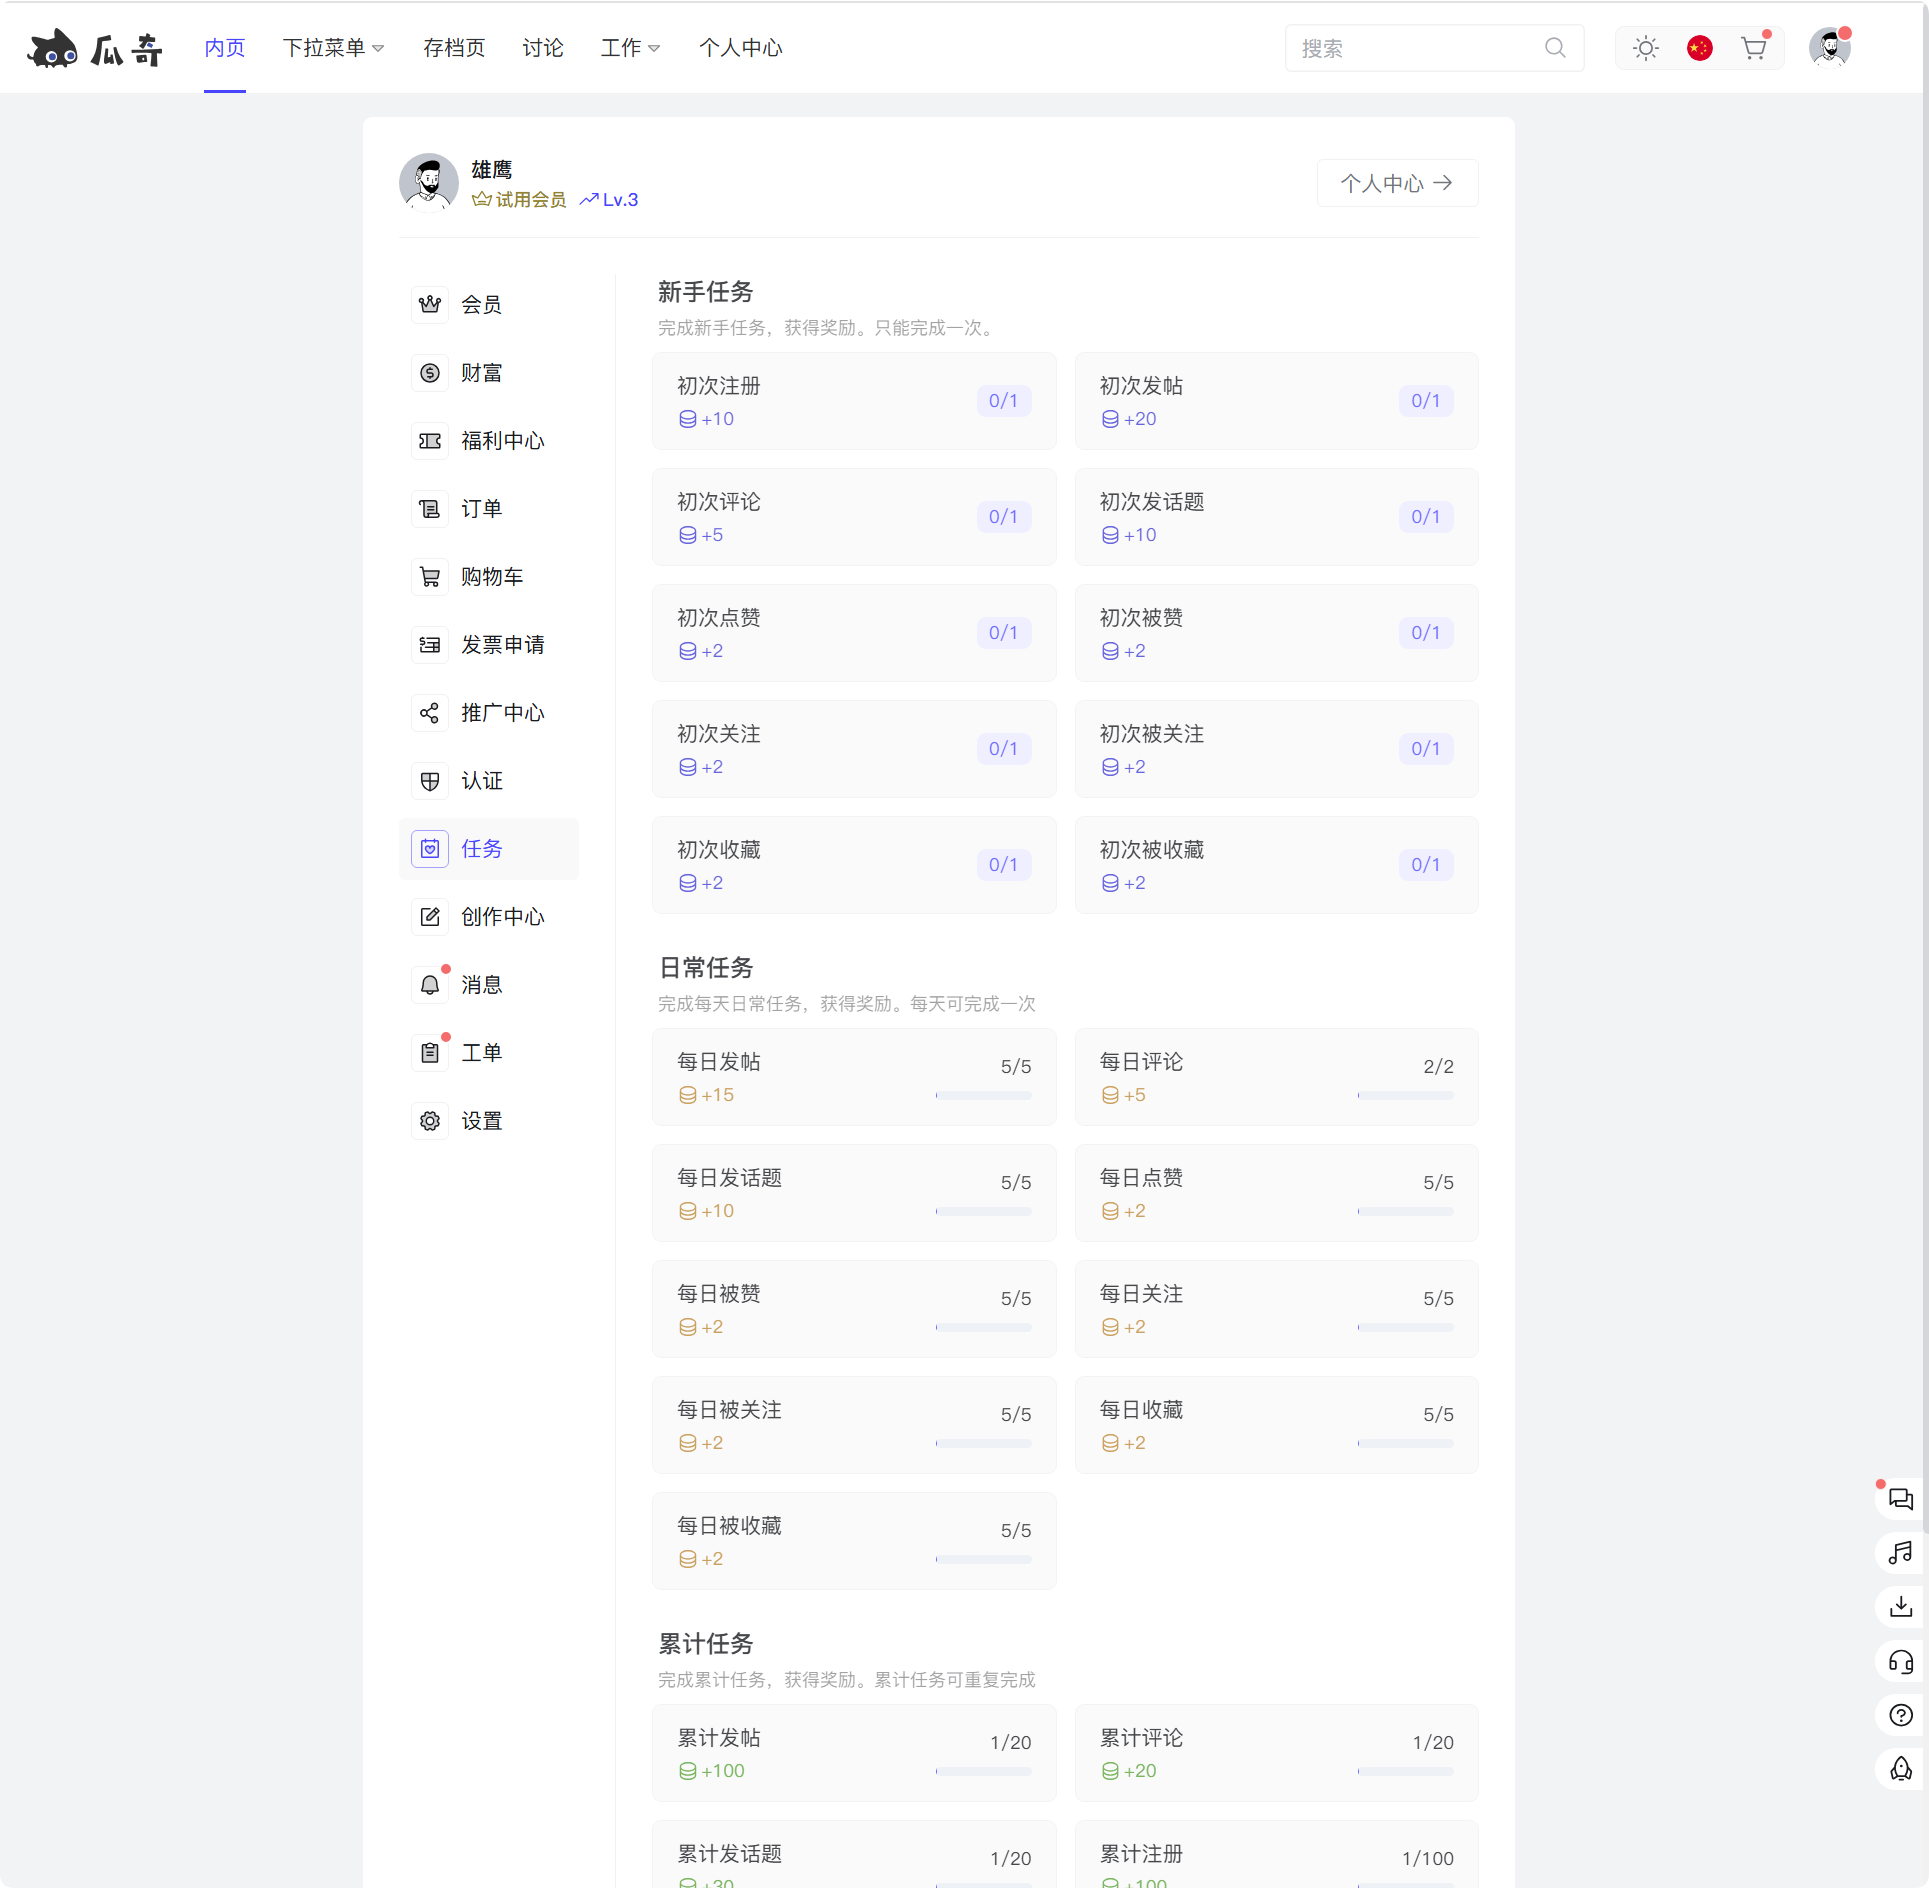Click the 个人中心 button with arrow
The height and width of the screenshot is (1888, 1929).
pyautogui.click(x=1396, y=183)
